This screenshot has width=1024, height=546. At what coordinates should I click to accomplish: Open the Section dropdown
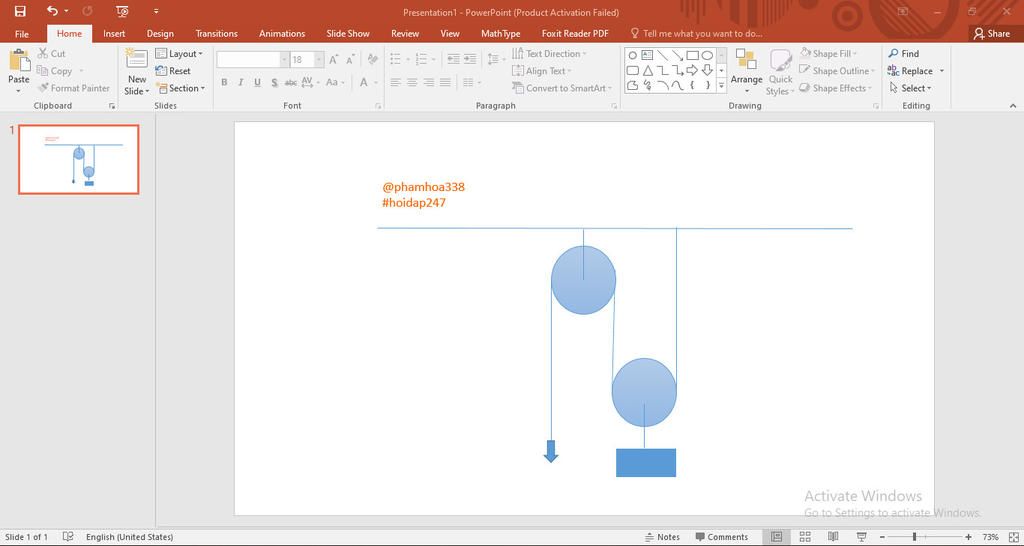pos(180,88)
